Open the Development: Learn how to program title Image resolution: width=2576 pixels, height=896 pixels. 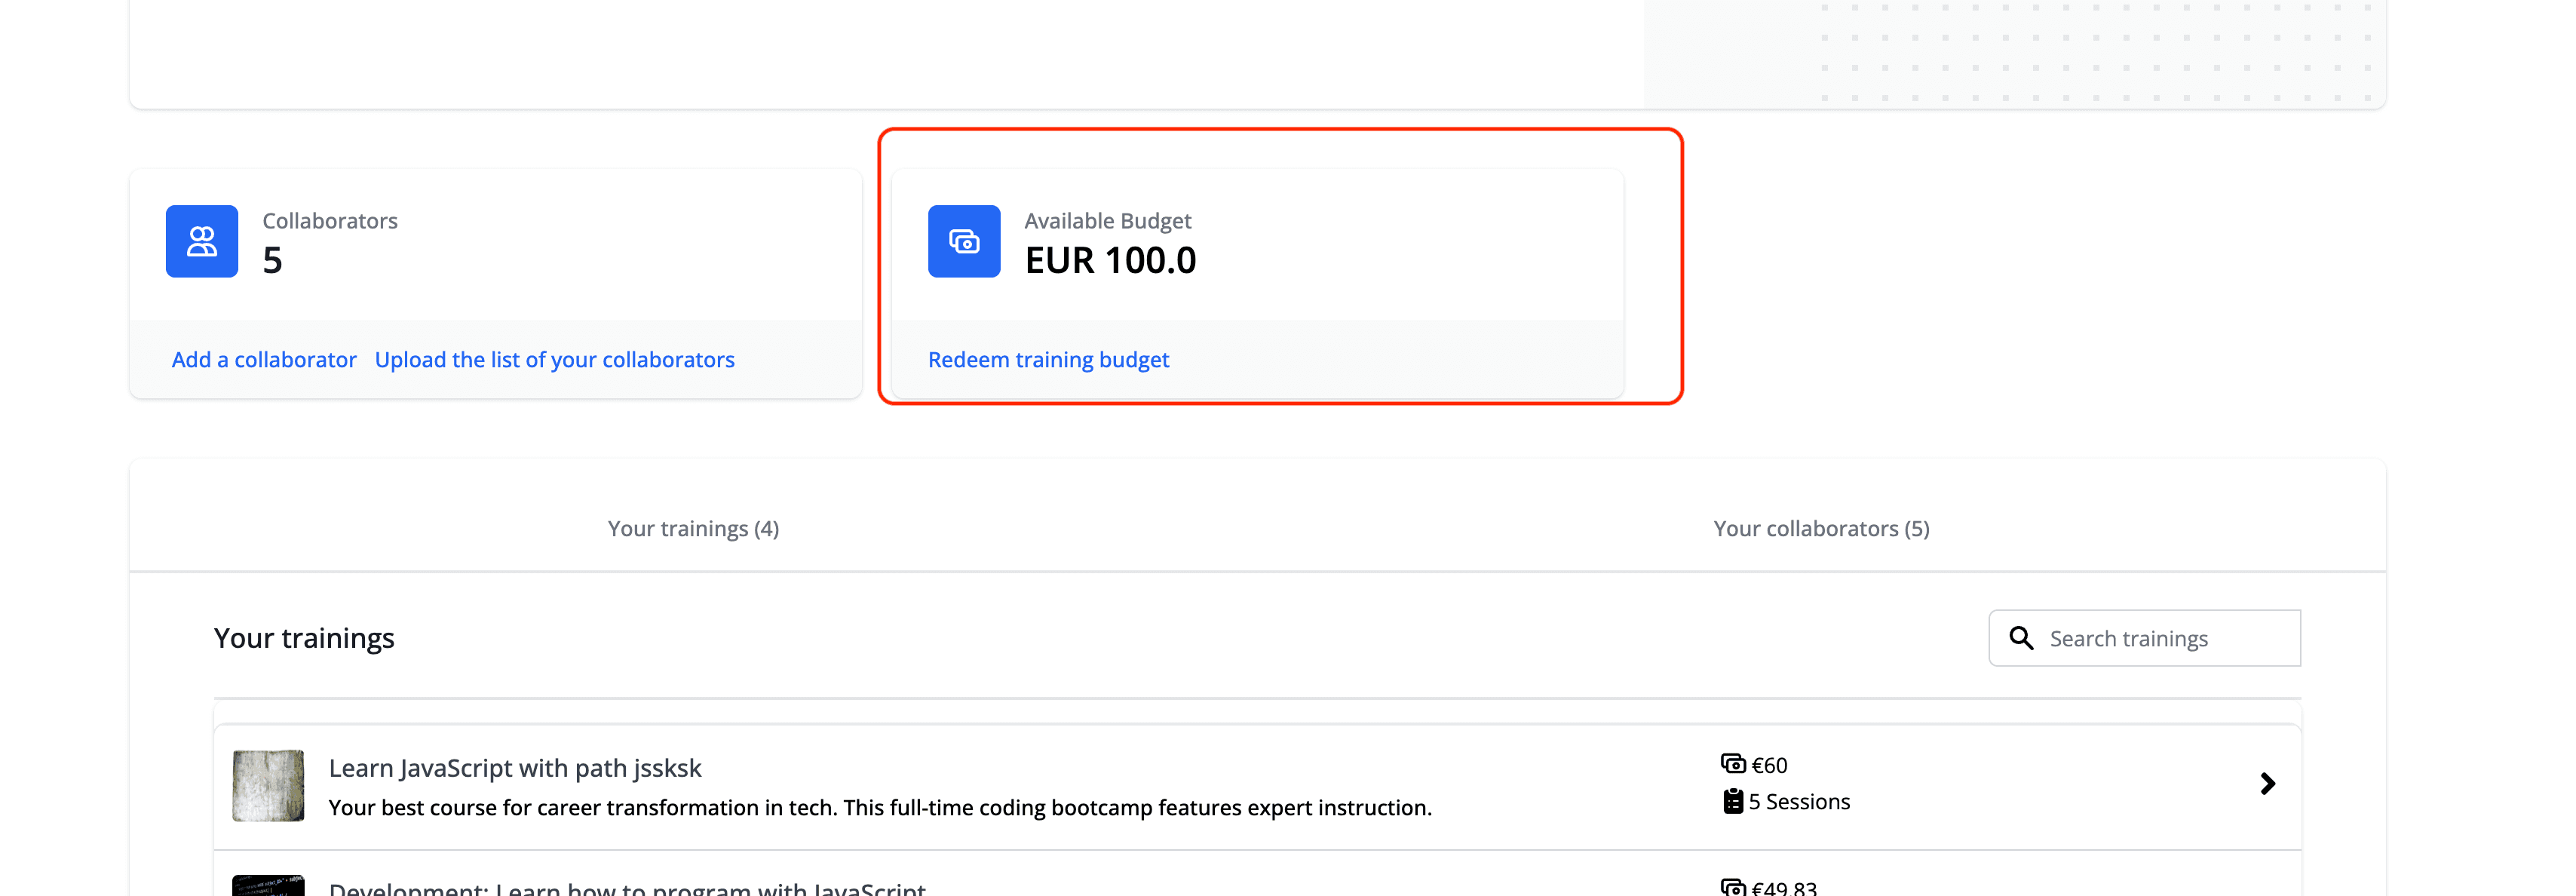(x=627, y=887)
